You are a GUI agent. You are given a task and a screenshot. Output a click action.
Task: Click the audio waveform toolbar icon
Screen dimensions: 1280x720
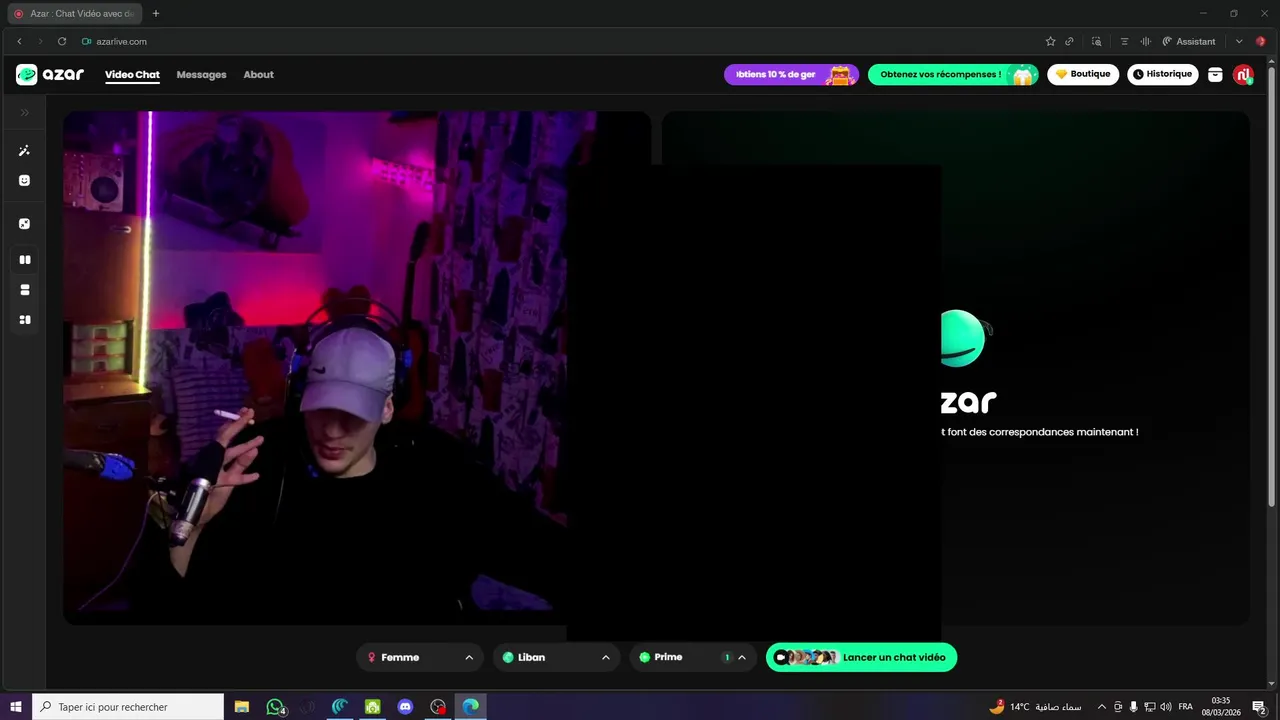coord(1146,41)
